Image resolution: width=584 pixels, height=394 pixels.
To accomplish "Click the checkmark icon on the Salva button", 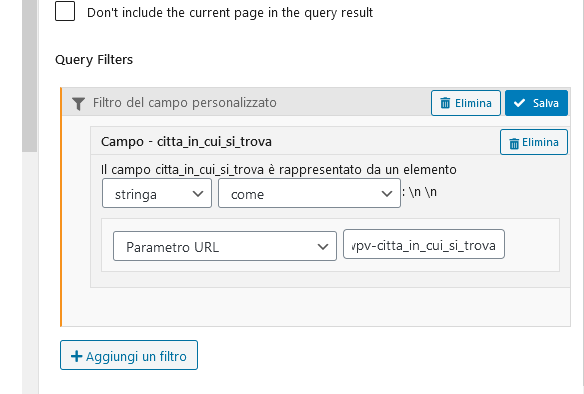I will pos(519,103).
